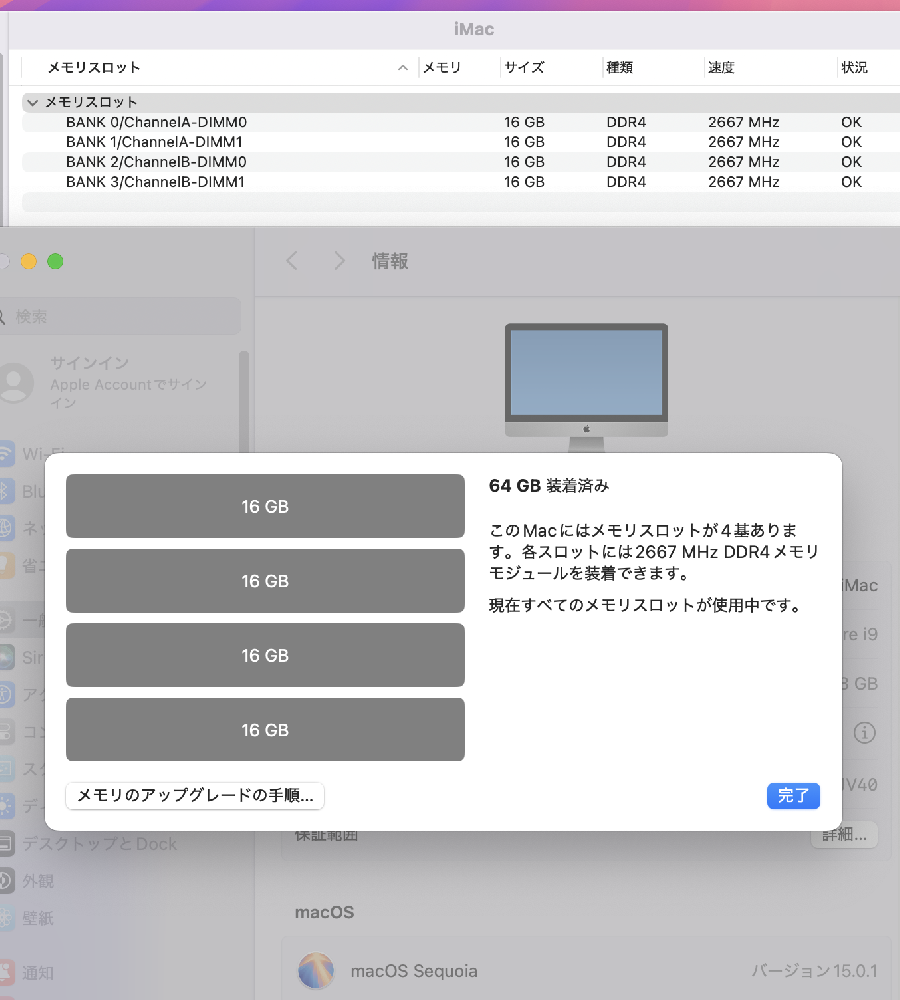
Task: Click the second 16 GB memory slot bar
Action: tap(265, 580)
